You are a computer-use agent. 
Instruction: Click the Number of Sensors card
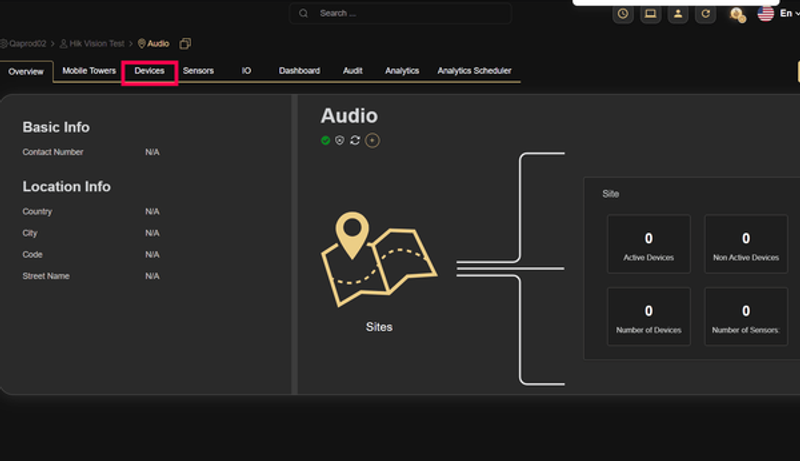coord(746,316)
